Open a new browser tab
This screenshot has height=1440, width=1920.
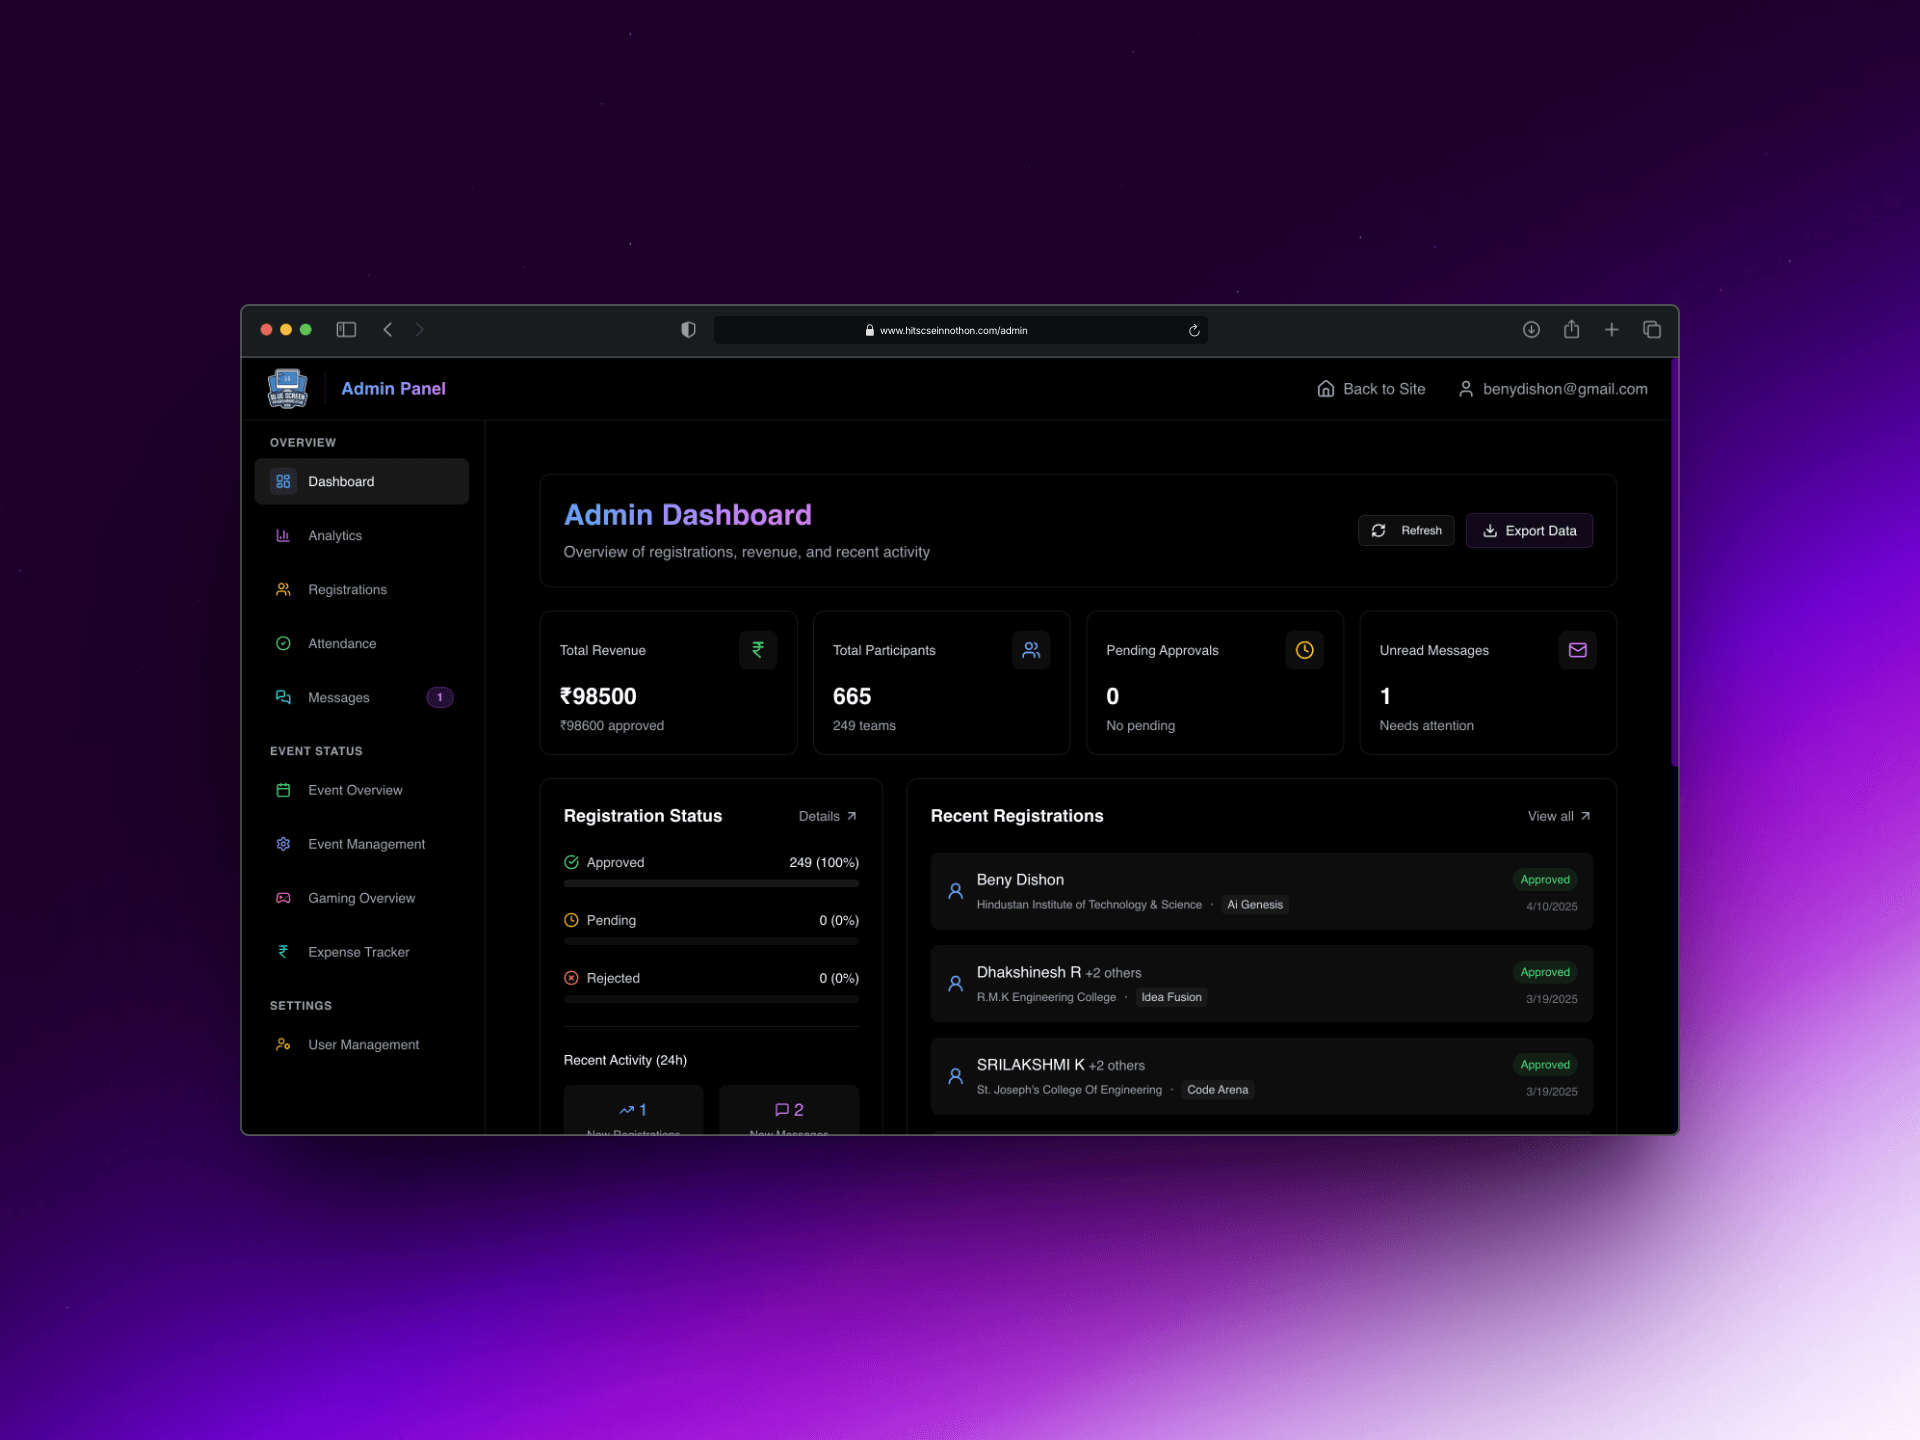tap(1611, 330)
